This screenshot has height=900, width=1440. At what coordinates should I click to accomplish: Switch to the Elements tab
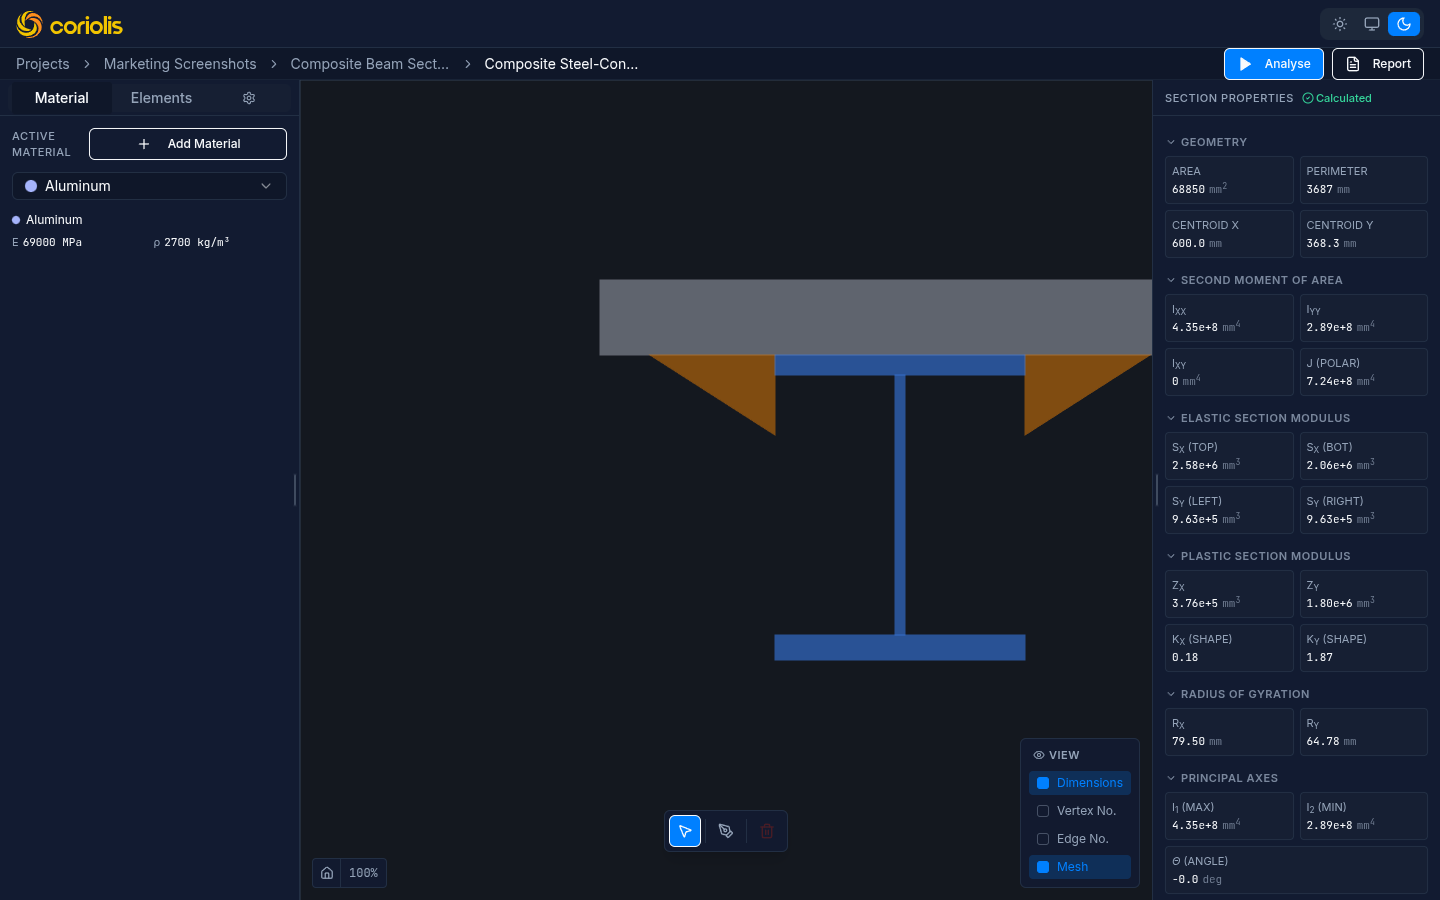[161, 98]
